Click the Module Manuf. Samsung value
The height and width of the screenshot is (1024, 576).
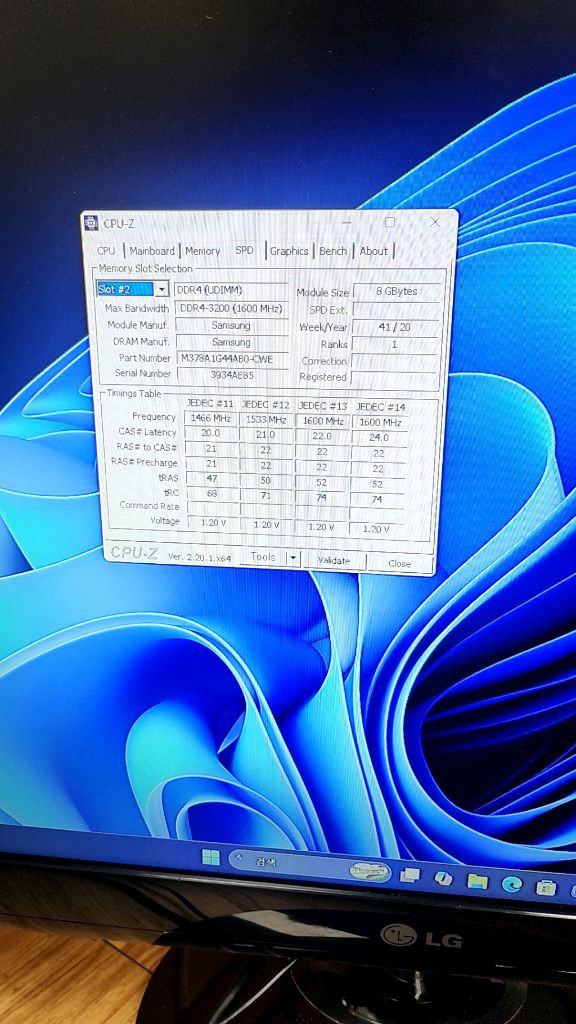[231, 325]
